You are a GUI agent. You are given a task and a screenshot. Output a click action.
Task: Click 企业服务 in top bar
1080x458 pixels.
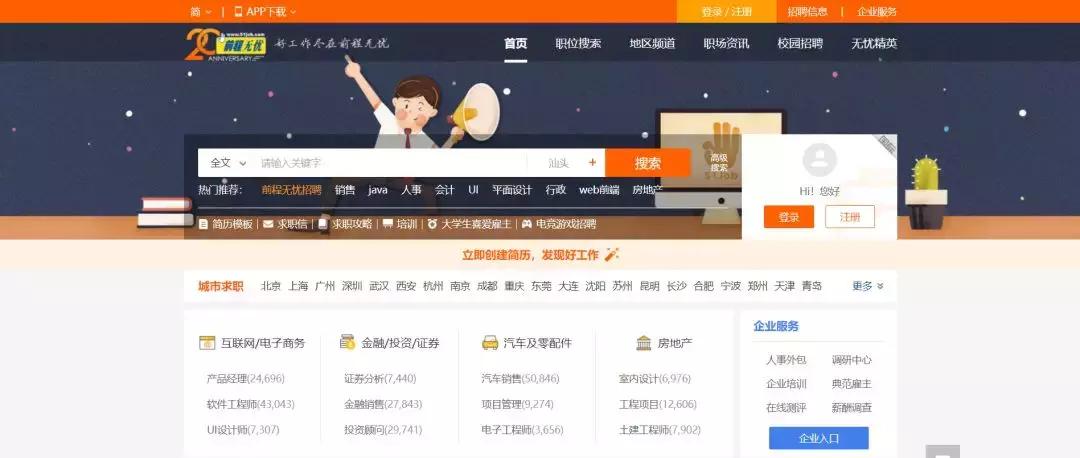click(x=877, y=12)
